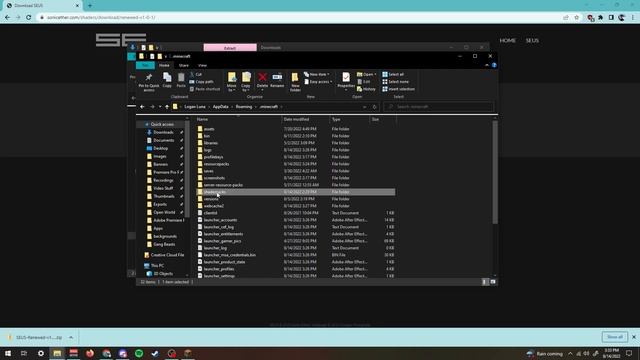
Task: Select This PC in navigation pane
Action: (x=157, y=266)
